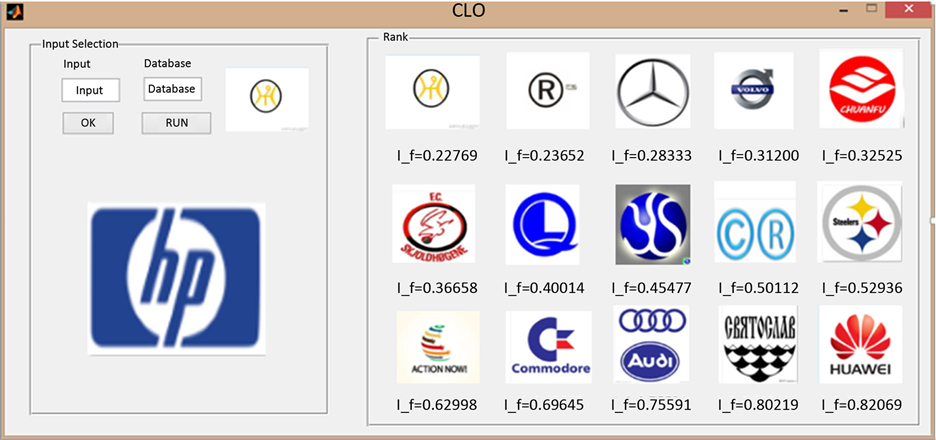The width and height of the screenshot is (936, 440).
Task: Click the OK button
Action: click(88, 123)
